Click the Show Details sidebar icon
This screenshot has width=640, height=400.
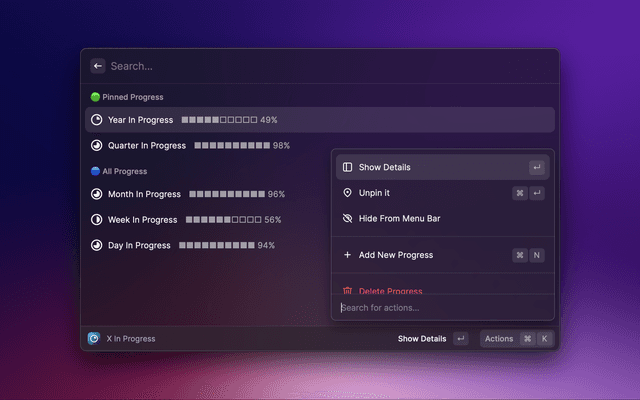click(347, 167)
